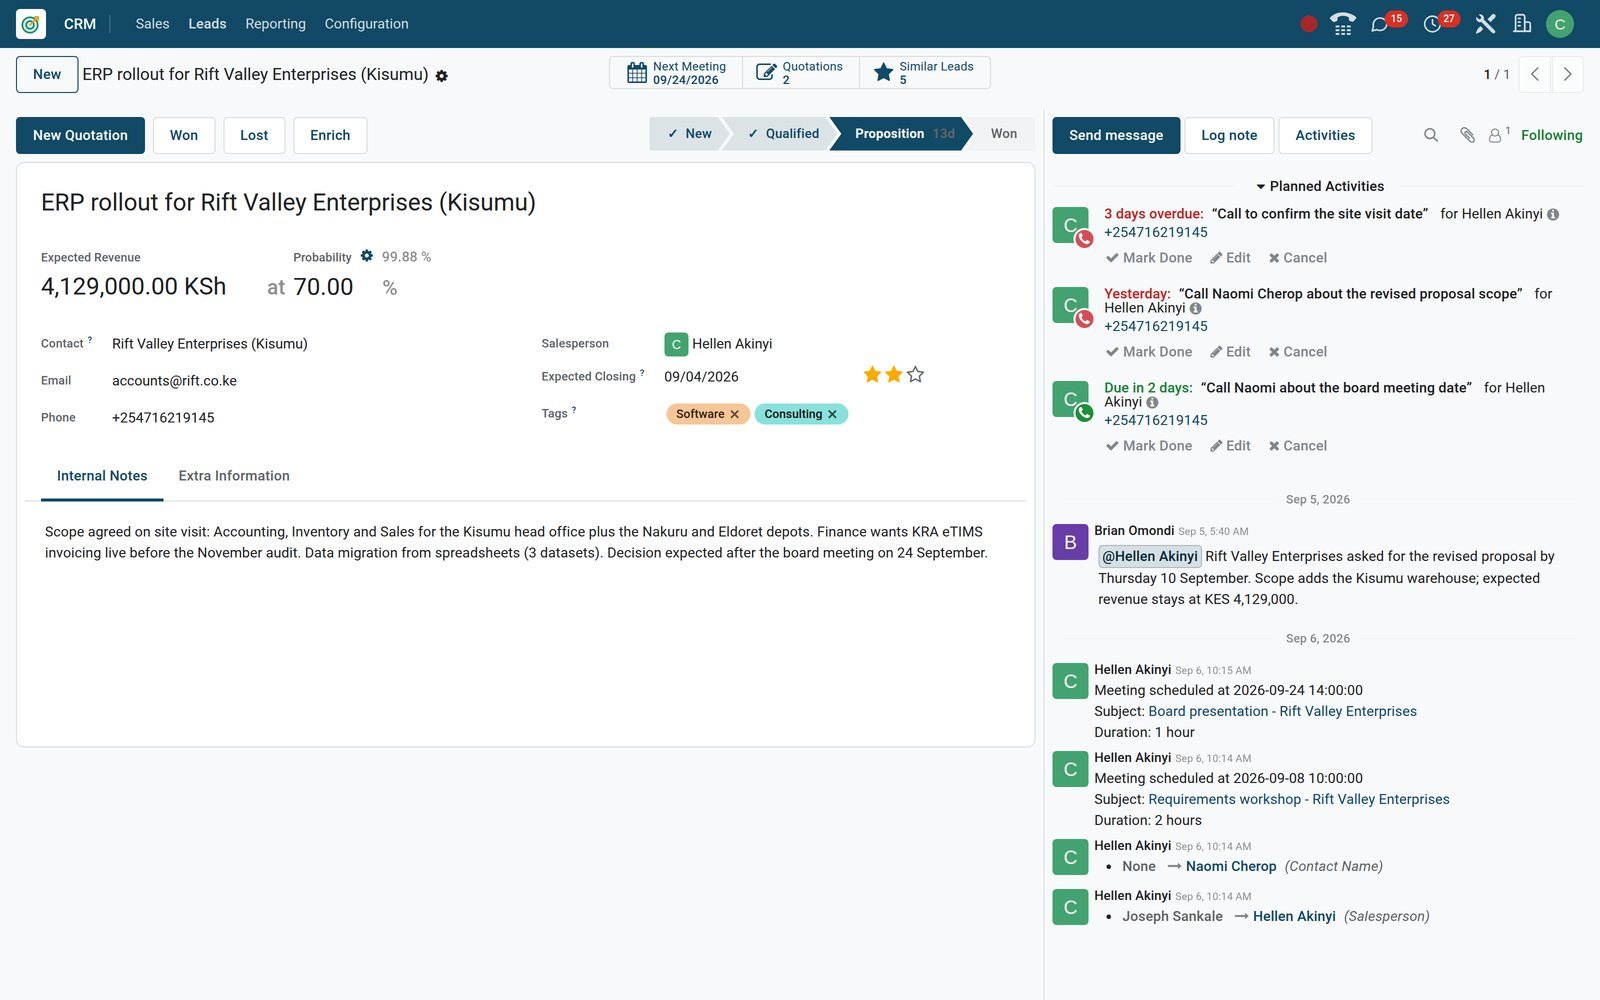The height and width of the screenshot is (1000, 1600).
Task: Cancel the site visit date call
Action: pyautogui.click(x=1297, y=258)
